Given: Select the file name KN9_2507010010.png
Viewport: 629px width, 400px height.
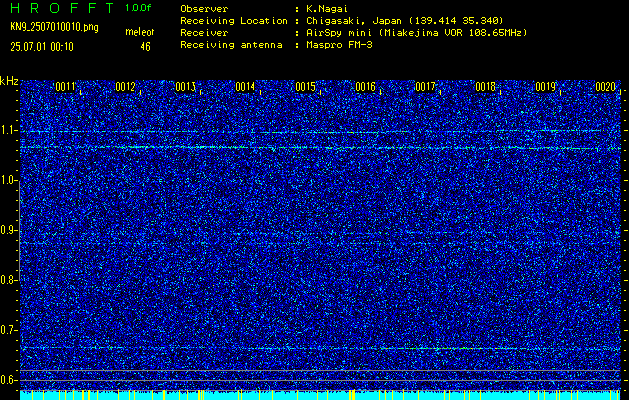Looking at the screenshot, I should (54, 28).
